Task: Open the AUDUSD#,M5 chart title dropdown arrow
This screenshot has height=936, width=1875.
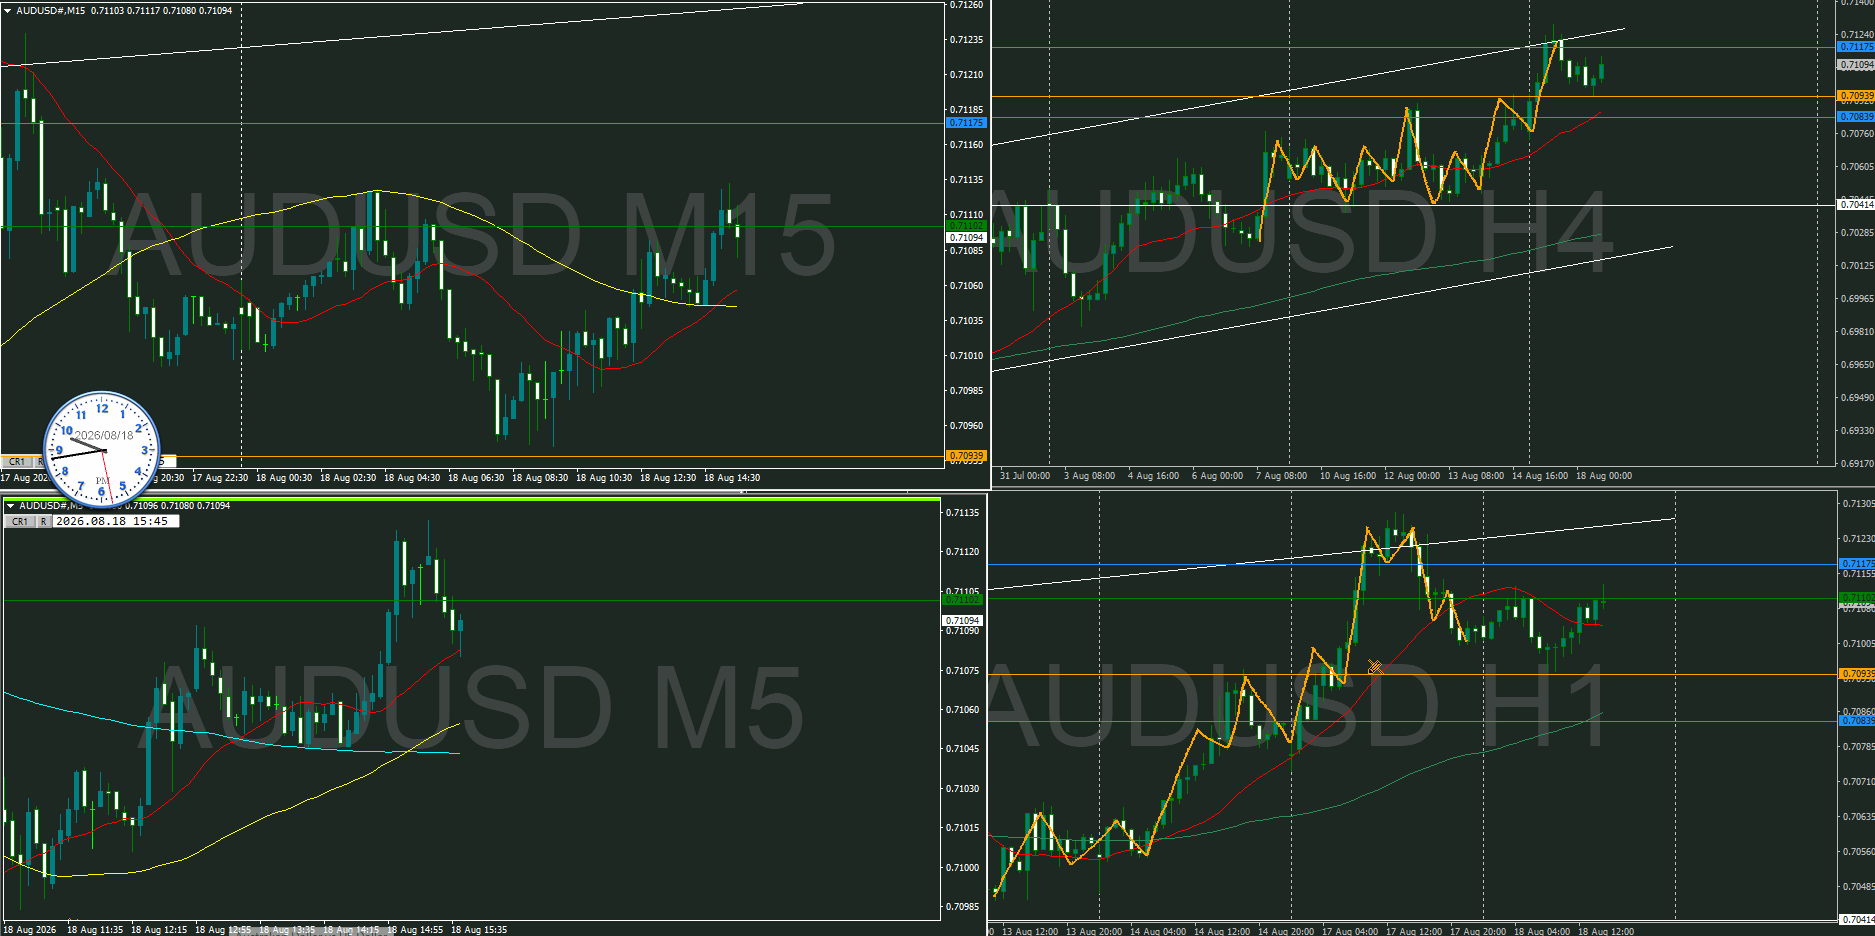Action: pyautogui.click(x=10, y=506)
